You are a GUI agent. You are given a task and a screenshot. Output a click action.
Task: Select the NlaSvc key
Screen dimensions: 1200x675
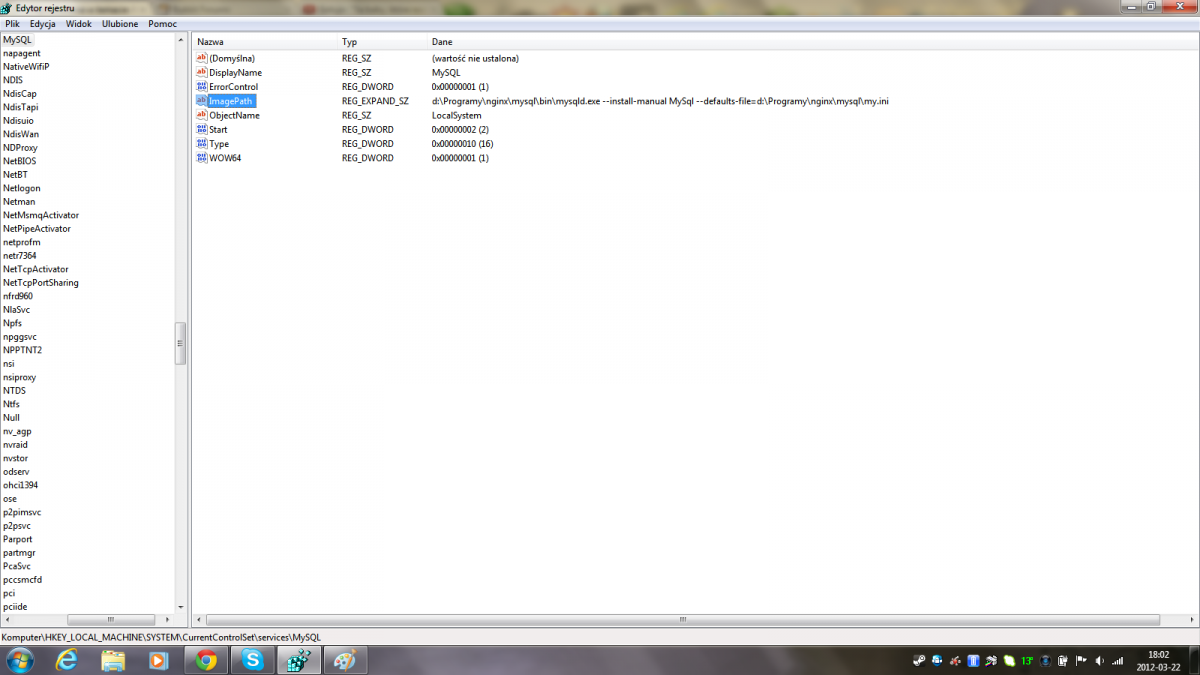point(17,309)
